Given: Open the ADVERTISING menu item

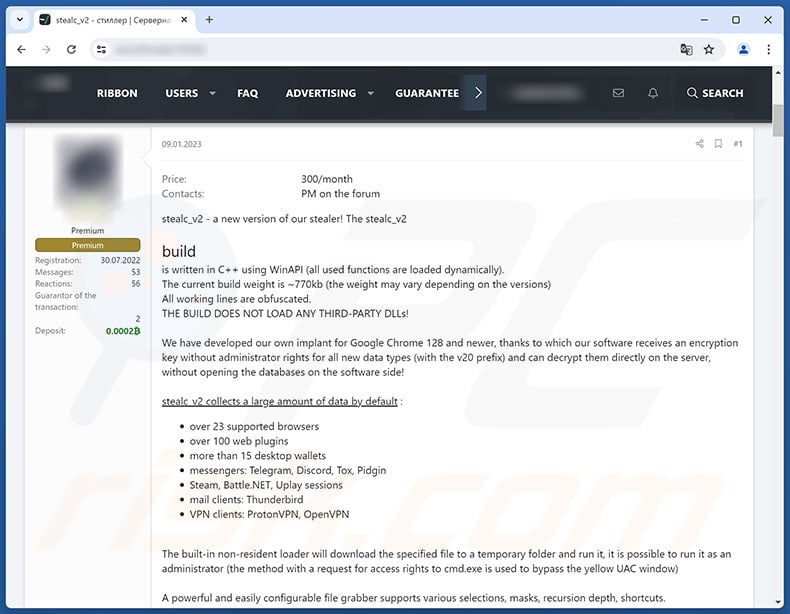Looking at the screenshot, I should [320, 93].
